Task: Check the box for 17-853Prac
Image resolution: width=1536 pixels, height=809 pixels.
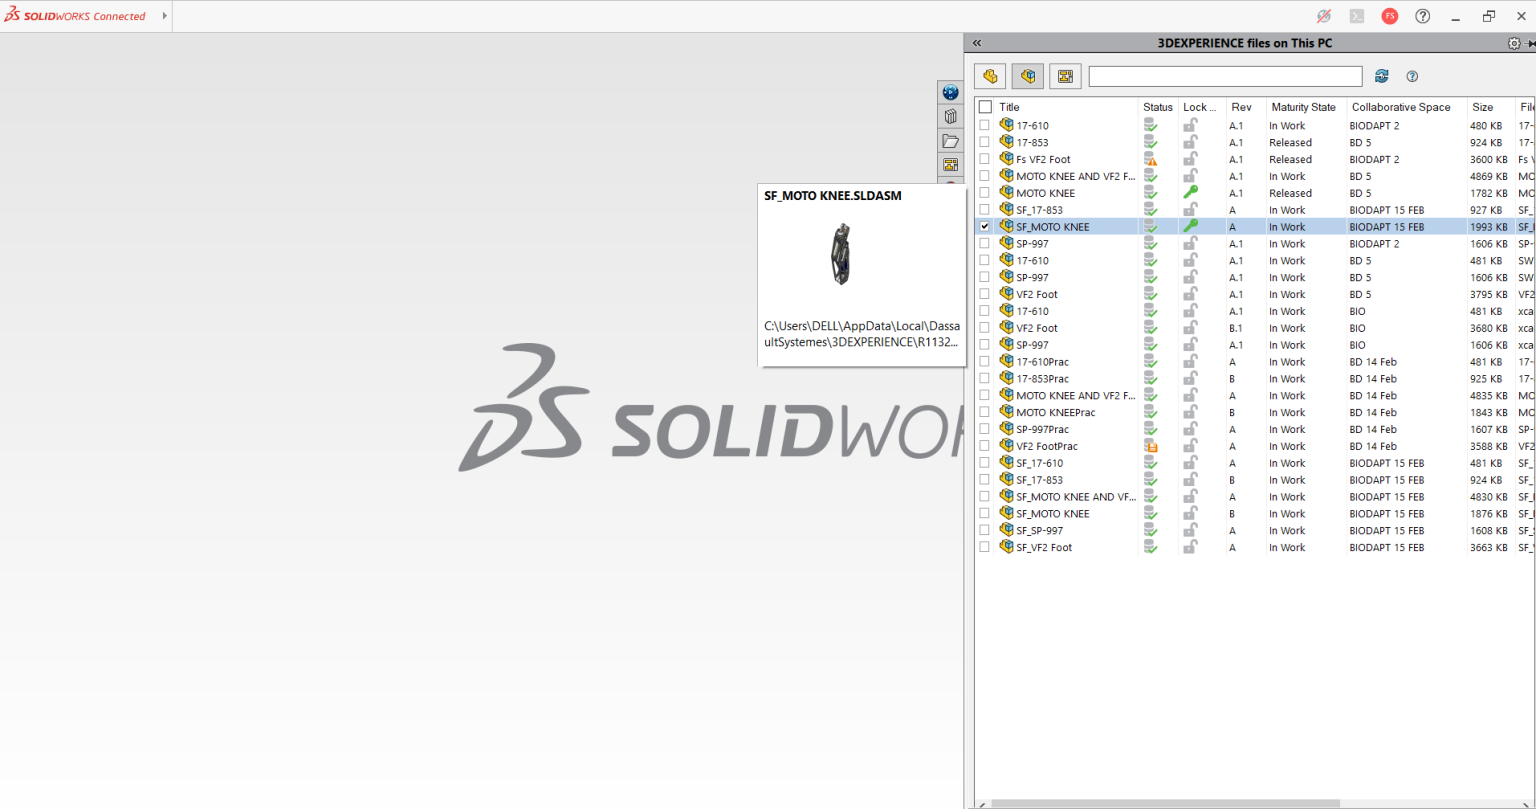Action: [x=985, y=379]
